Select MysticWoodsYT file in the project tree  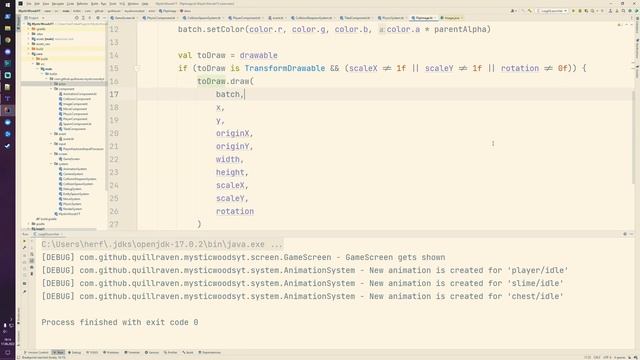tap(67, 213)
